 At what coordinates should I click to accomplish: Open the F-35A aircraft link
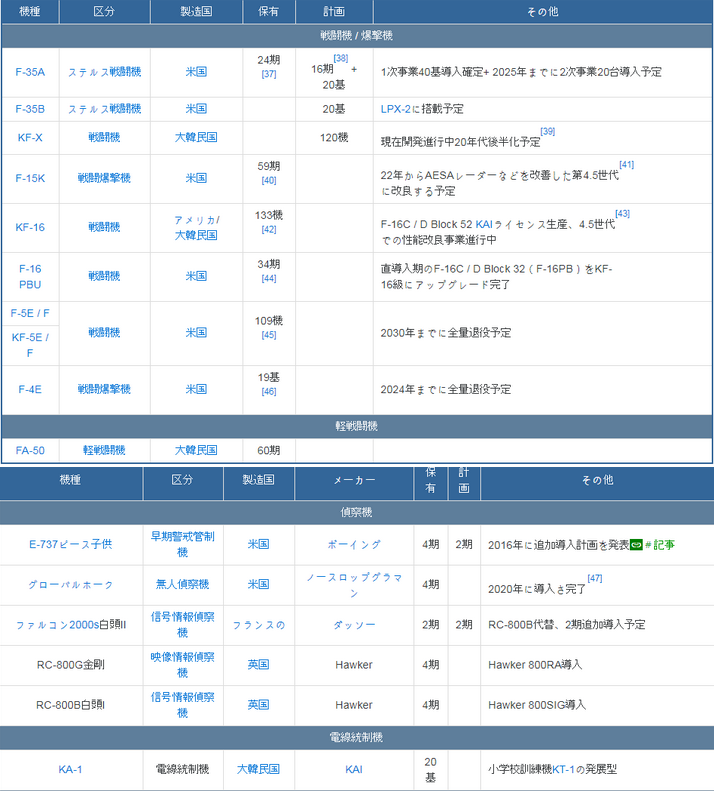pyautogui.click(x=30, y=72)
